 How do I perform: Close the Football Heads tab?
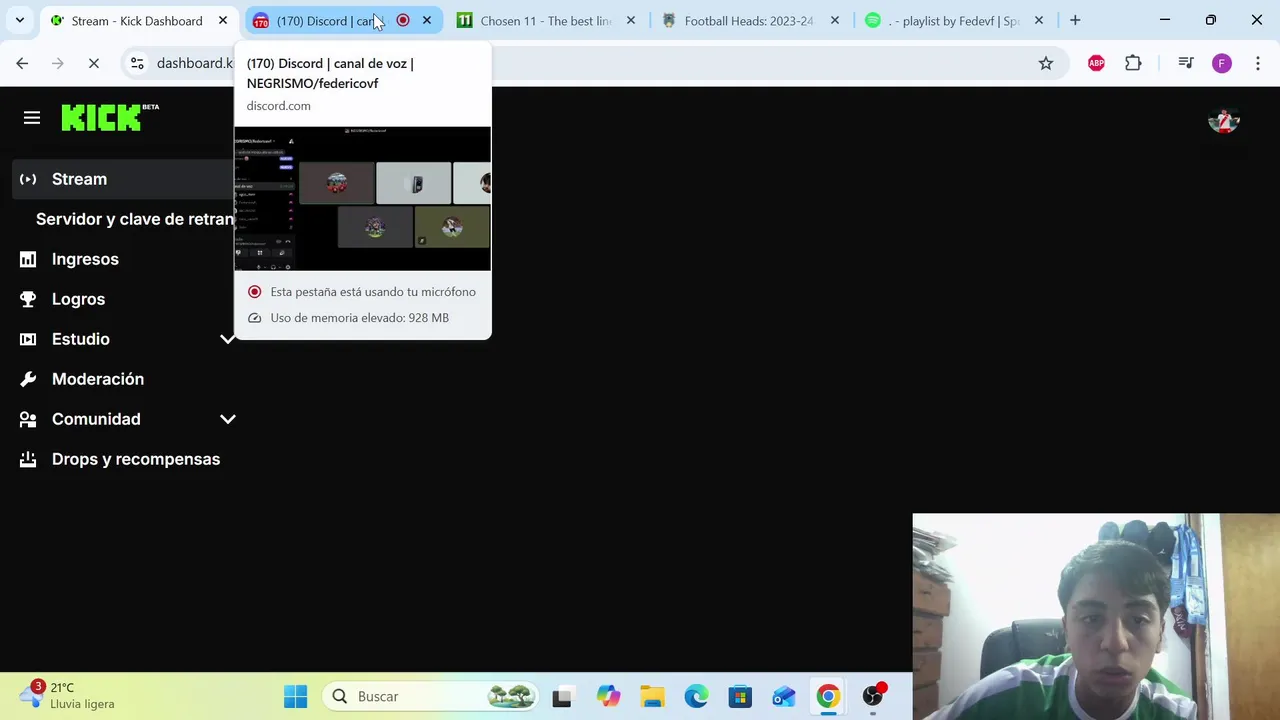(835, 20)
